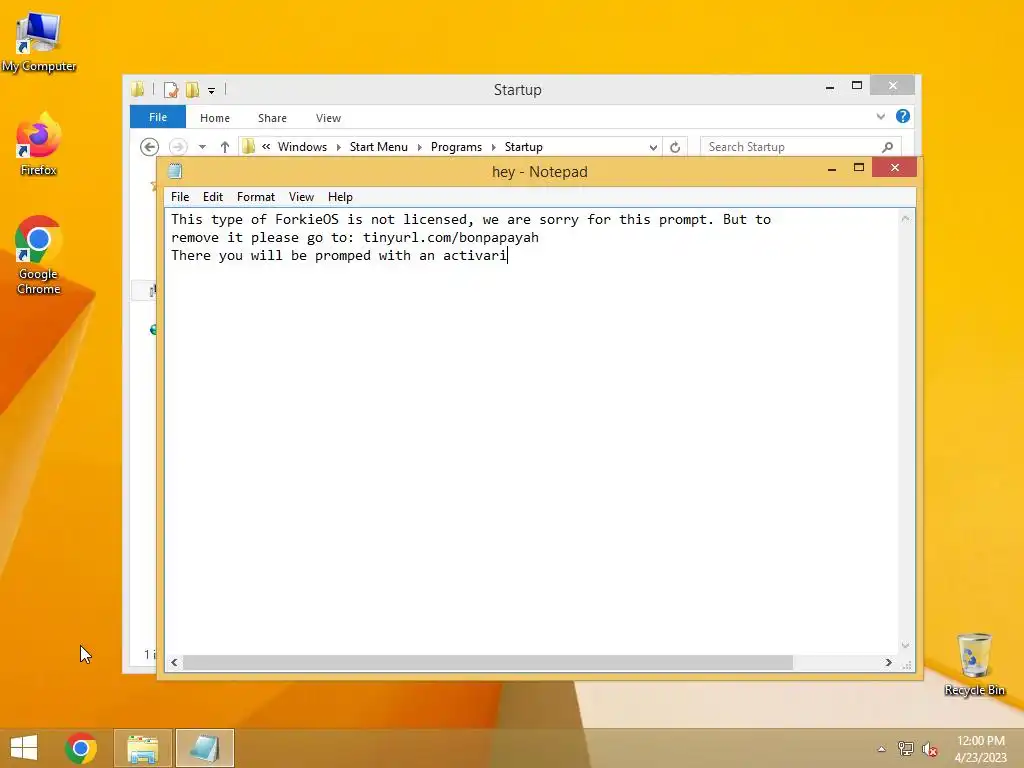
Task: Select Notepad taskbar button
Action: pos(204,748)
